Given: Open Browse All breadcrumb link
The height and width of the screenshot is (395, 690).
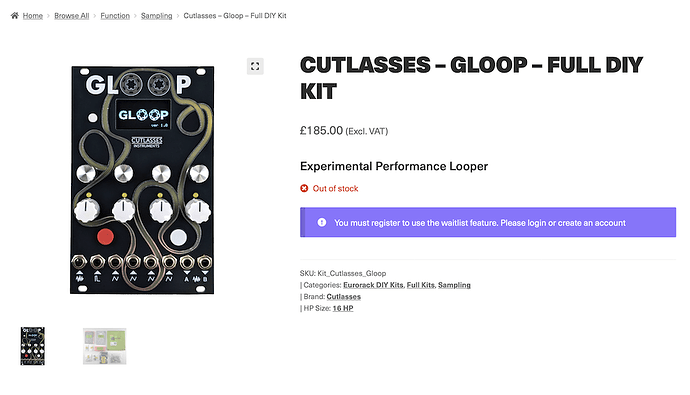Looking at the screenshot, I should point(72,16).
